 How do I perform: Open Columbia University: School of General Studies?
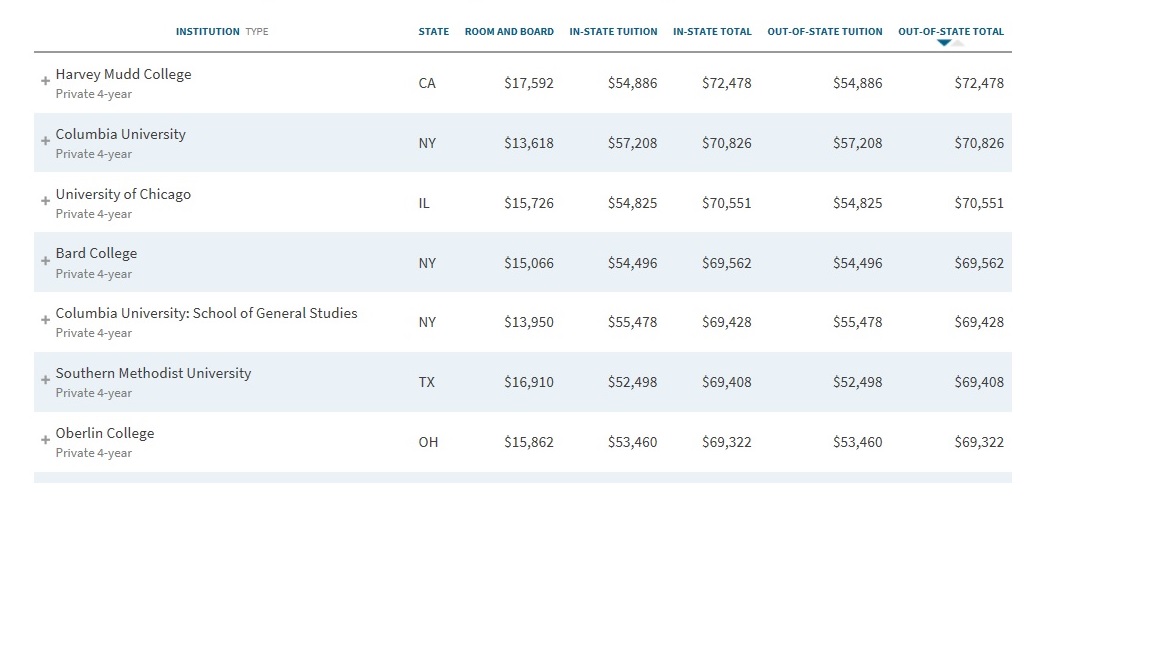pos(206,313)
